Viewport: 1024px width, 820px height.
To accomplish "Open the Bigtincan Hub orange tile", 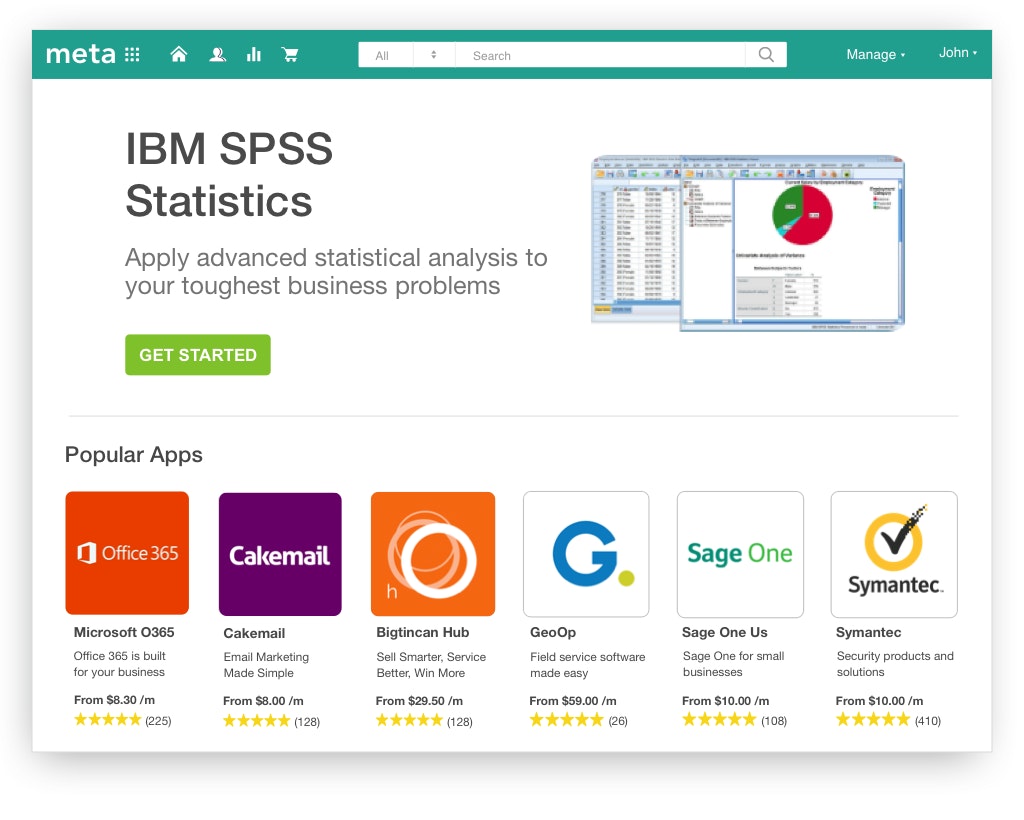I will 433,554.
